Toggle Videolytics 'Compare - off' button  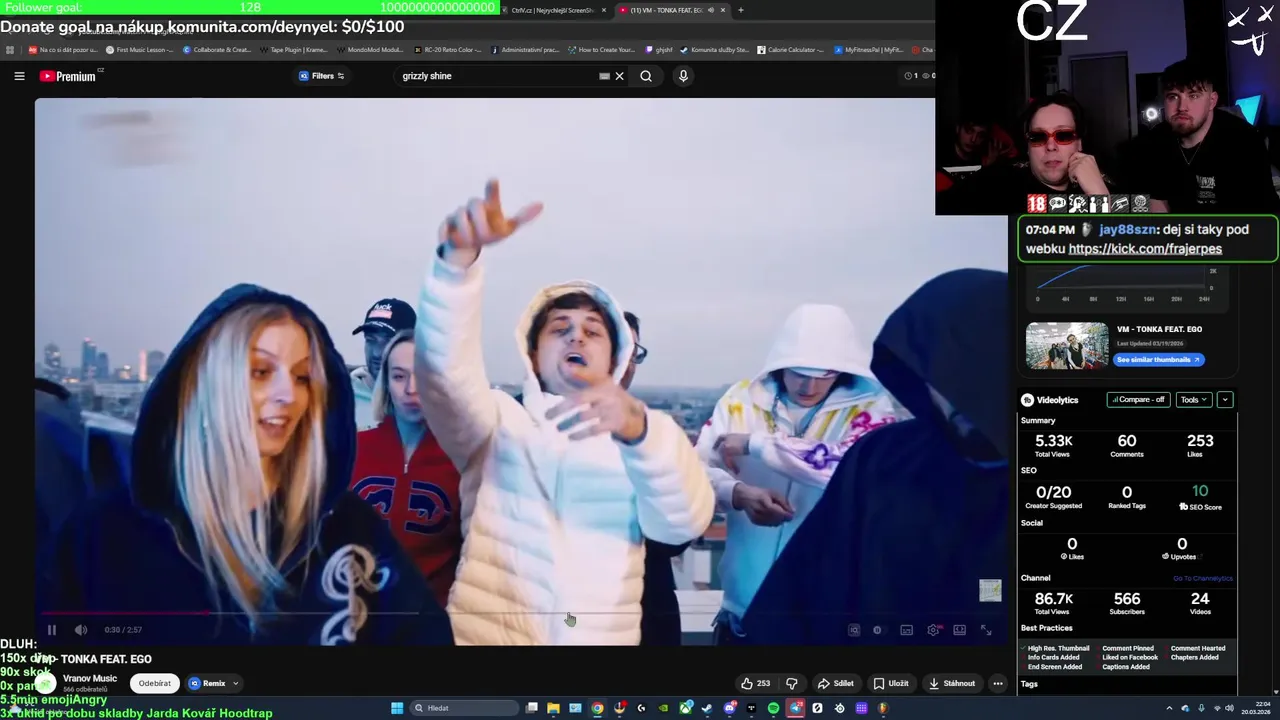point(1138,400)
